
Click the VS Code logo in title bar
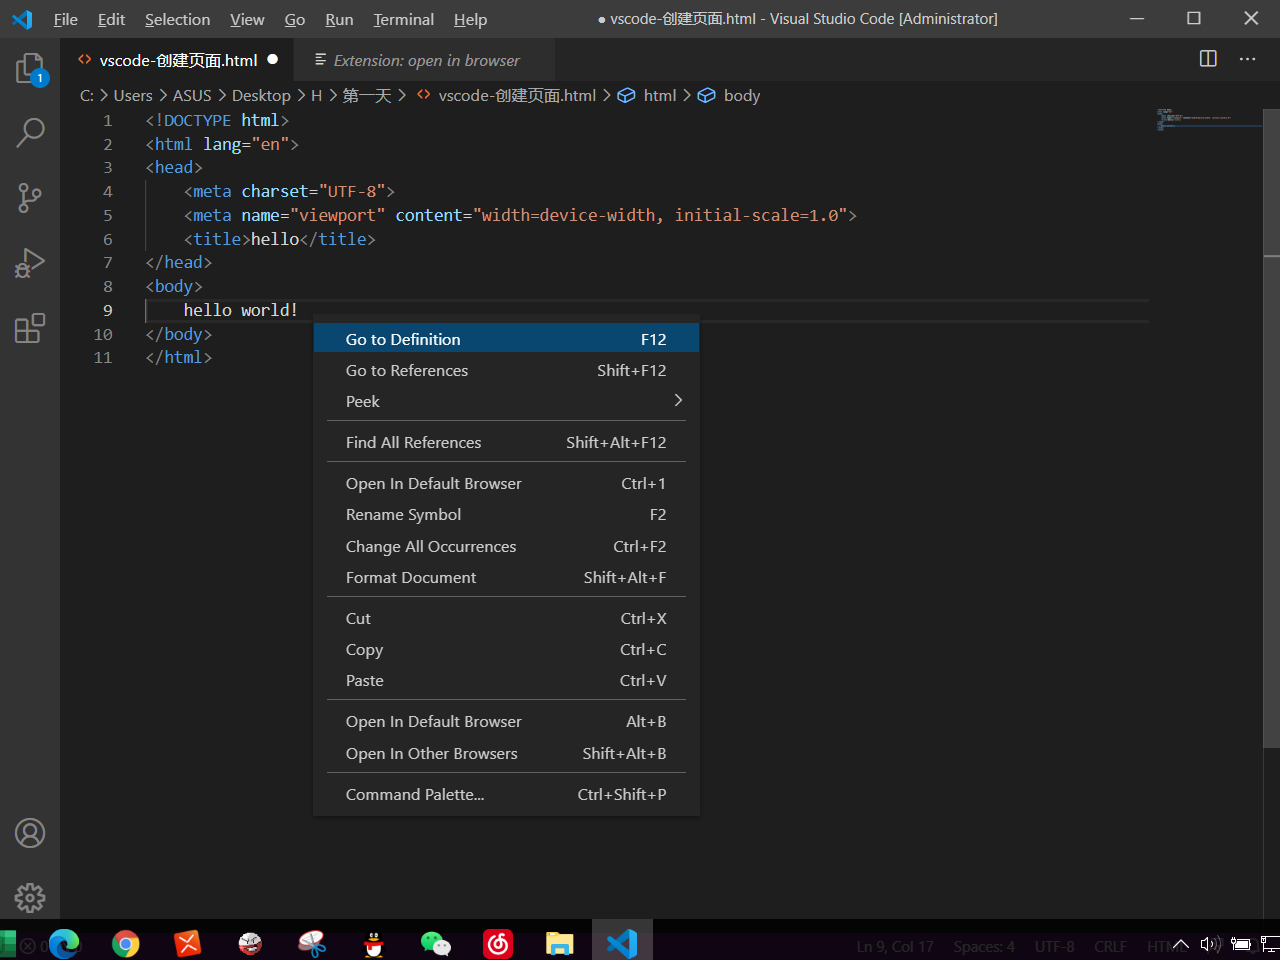(x=22, y=19)
